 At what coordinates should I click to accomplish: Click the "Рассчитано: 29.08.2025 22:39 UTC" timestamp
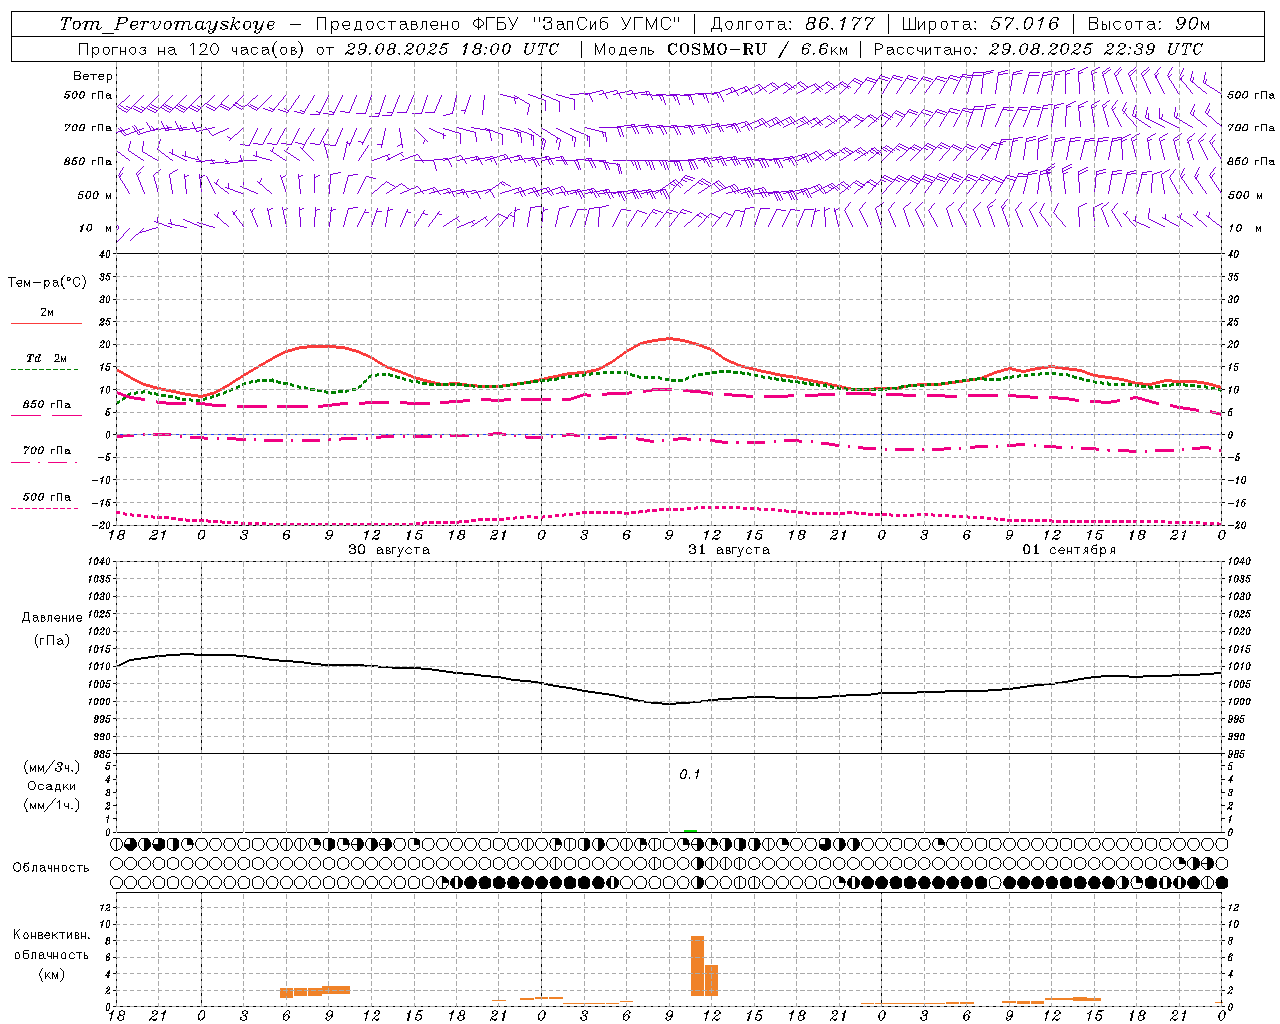click(1038, 49)
